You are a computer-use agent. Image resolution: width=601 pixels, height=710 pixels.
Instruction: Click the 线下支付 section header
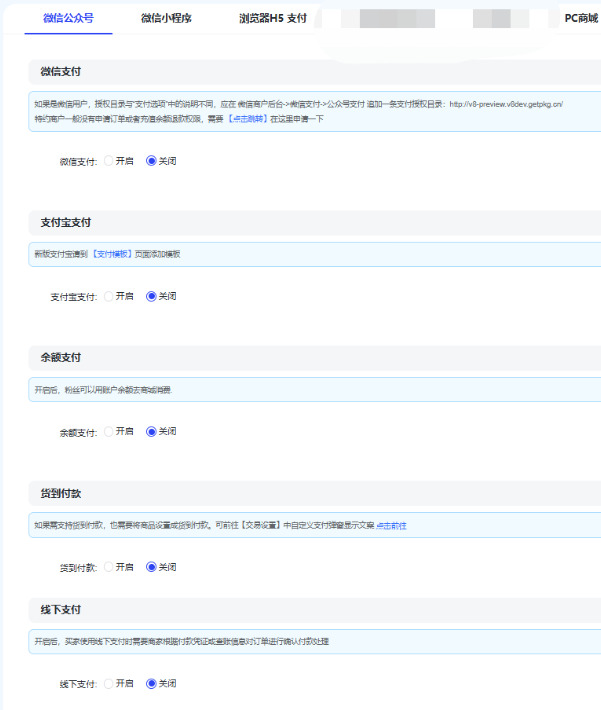pos(61,610)
